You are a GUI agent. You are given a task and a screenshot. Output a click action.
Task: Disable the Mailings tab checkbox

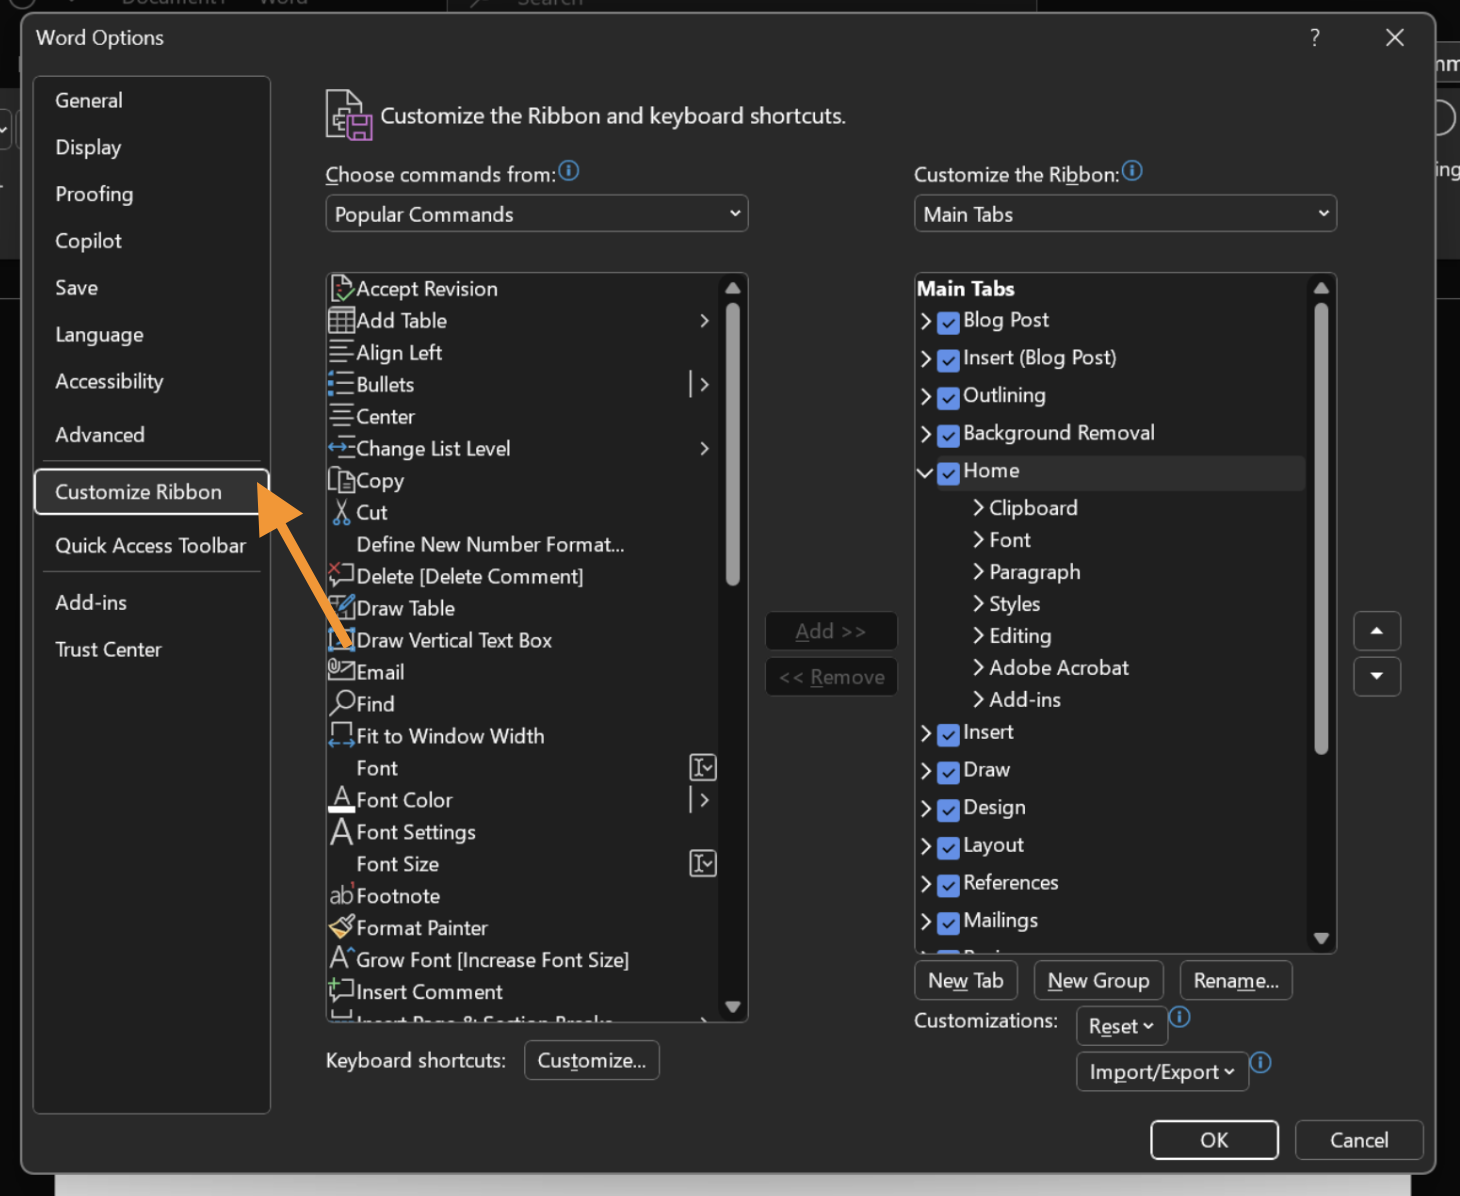(x=948, y=922)
